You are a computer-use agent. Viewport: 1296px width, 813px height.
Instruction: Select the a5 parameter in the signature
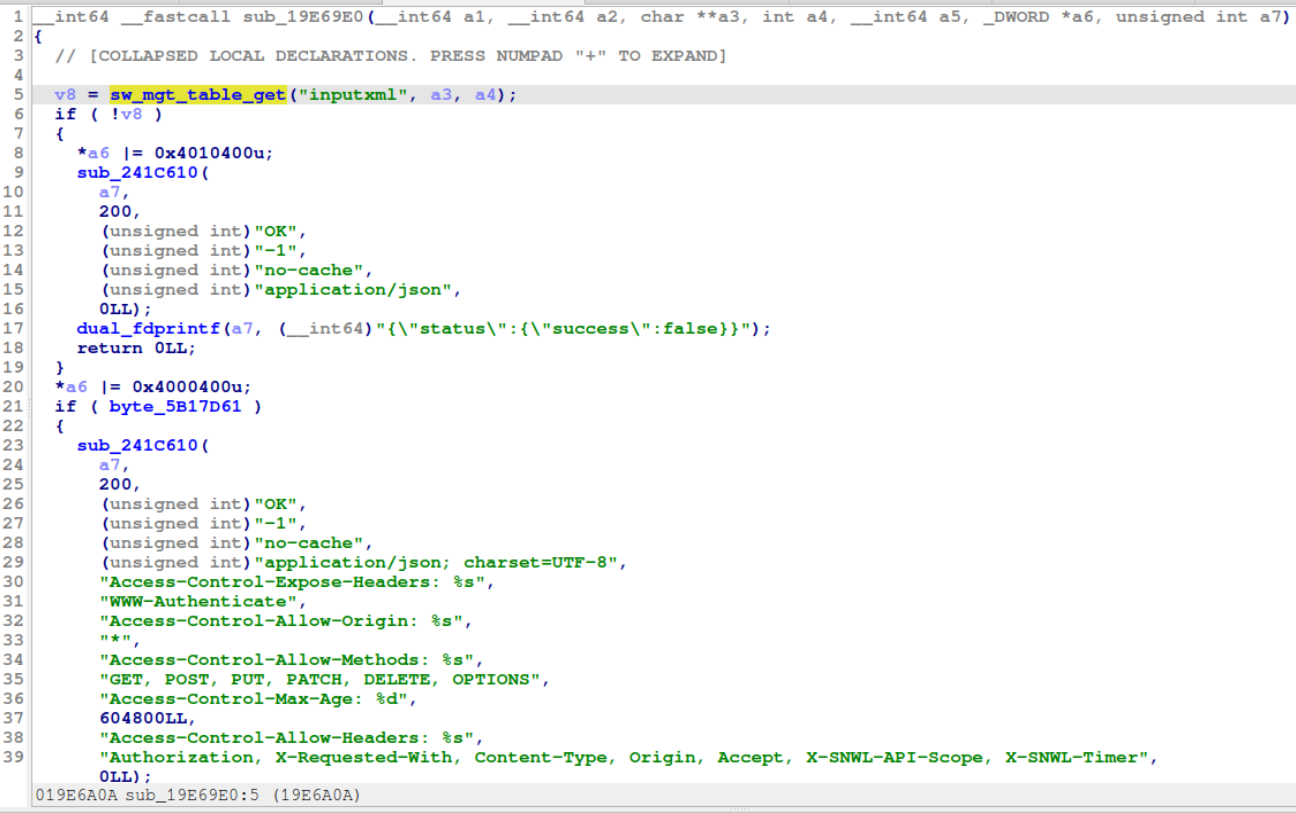(x=950, y=16)
